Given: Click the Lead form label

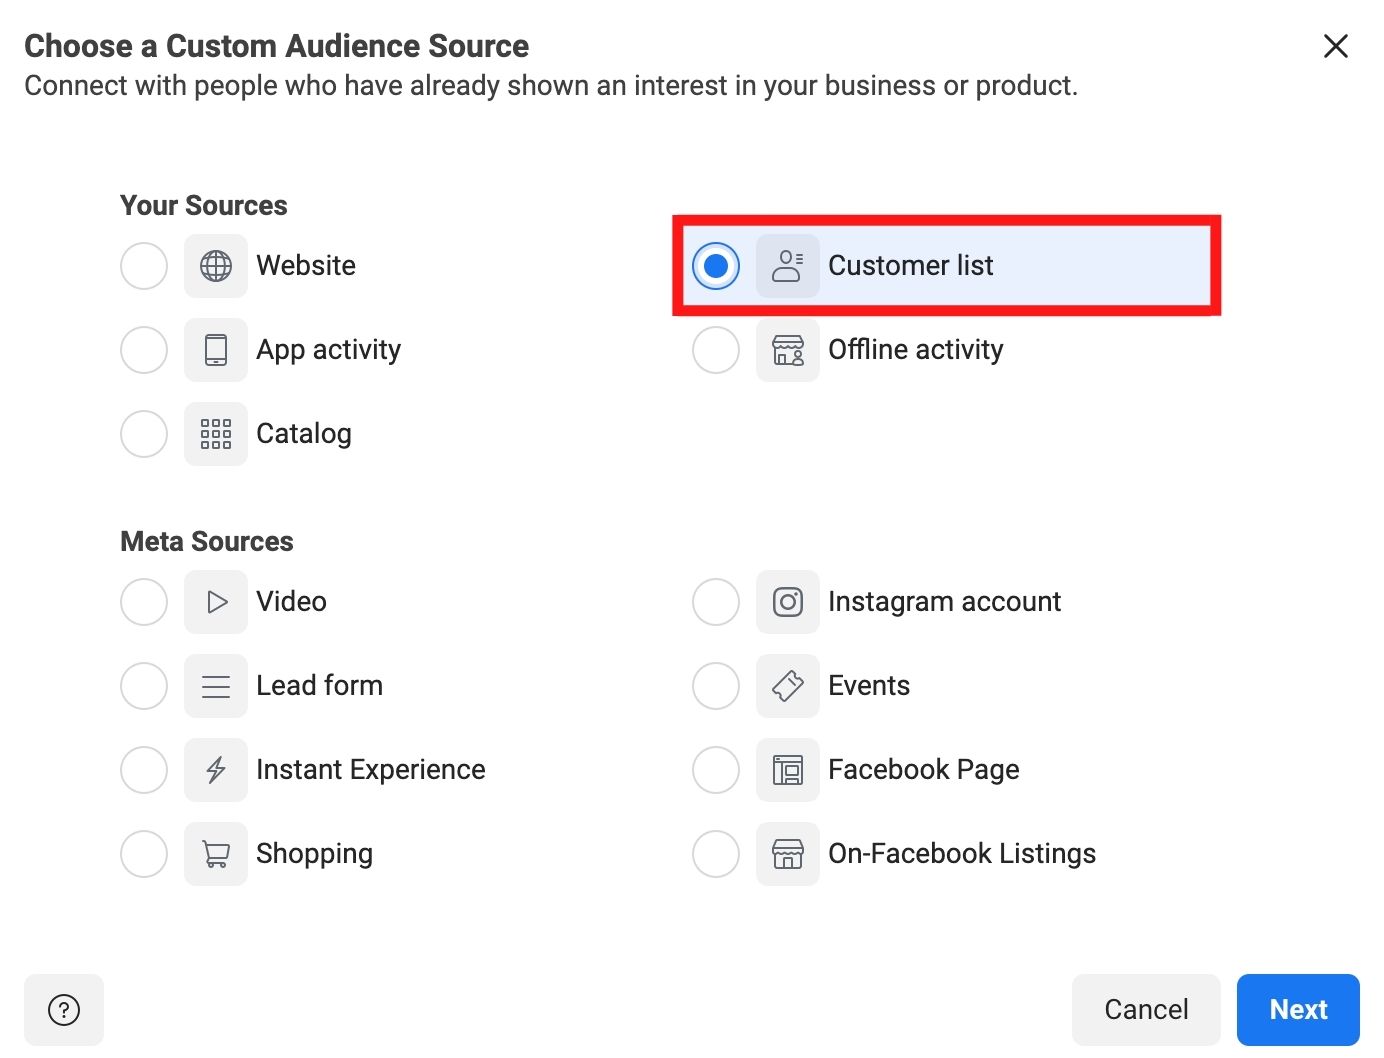Looking at the screenshot, I should 320,686.
